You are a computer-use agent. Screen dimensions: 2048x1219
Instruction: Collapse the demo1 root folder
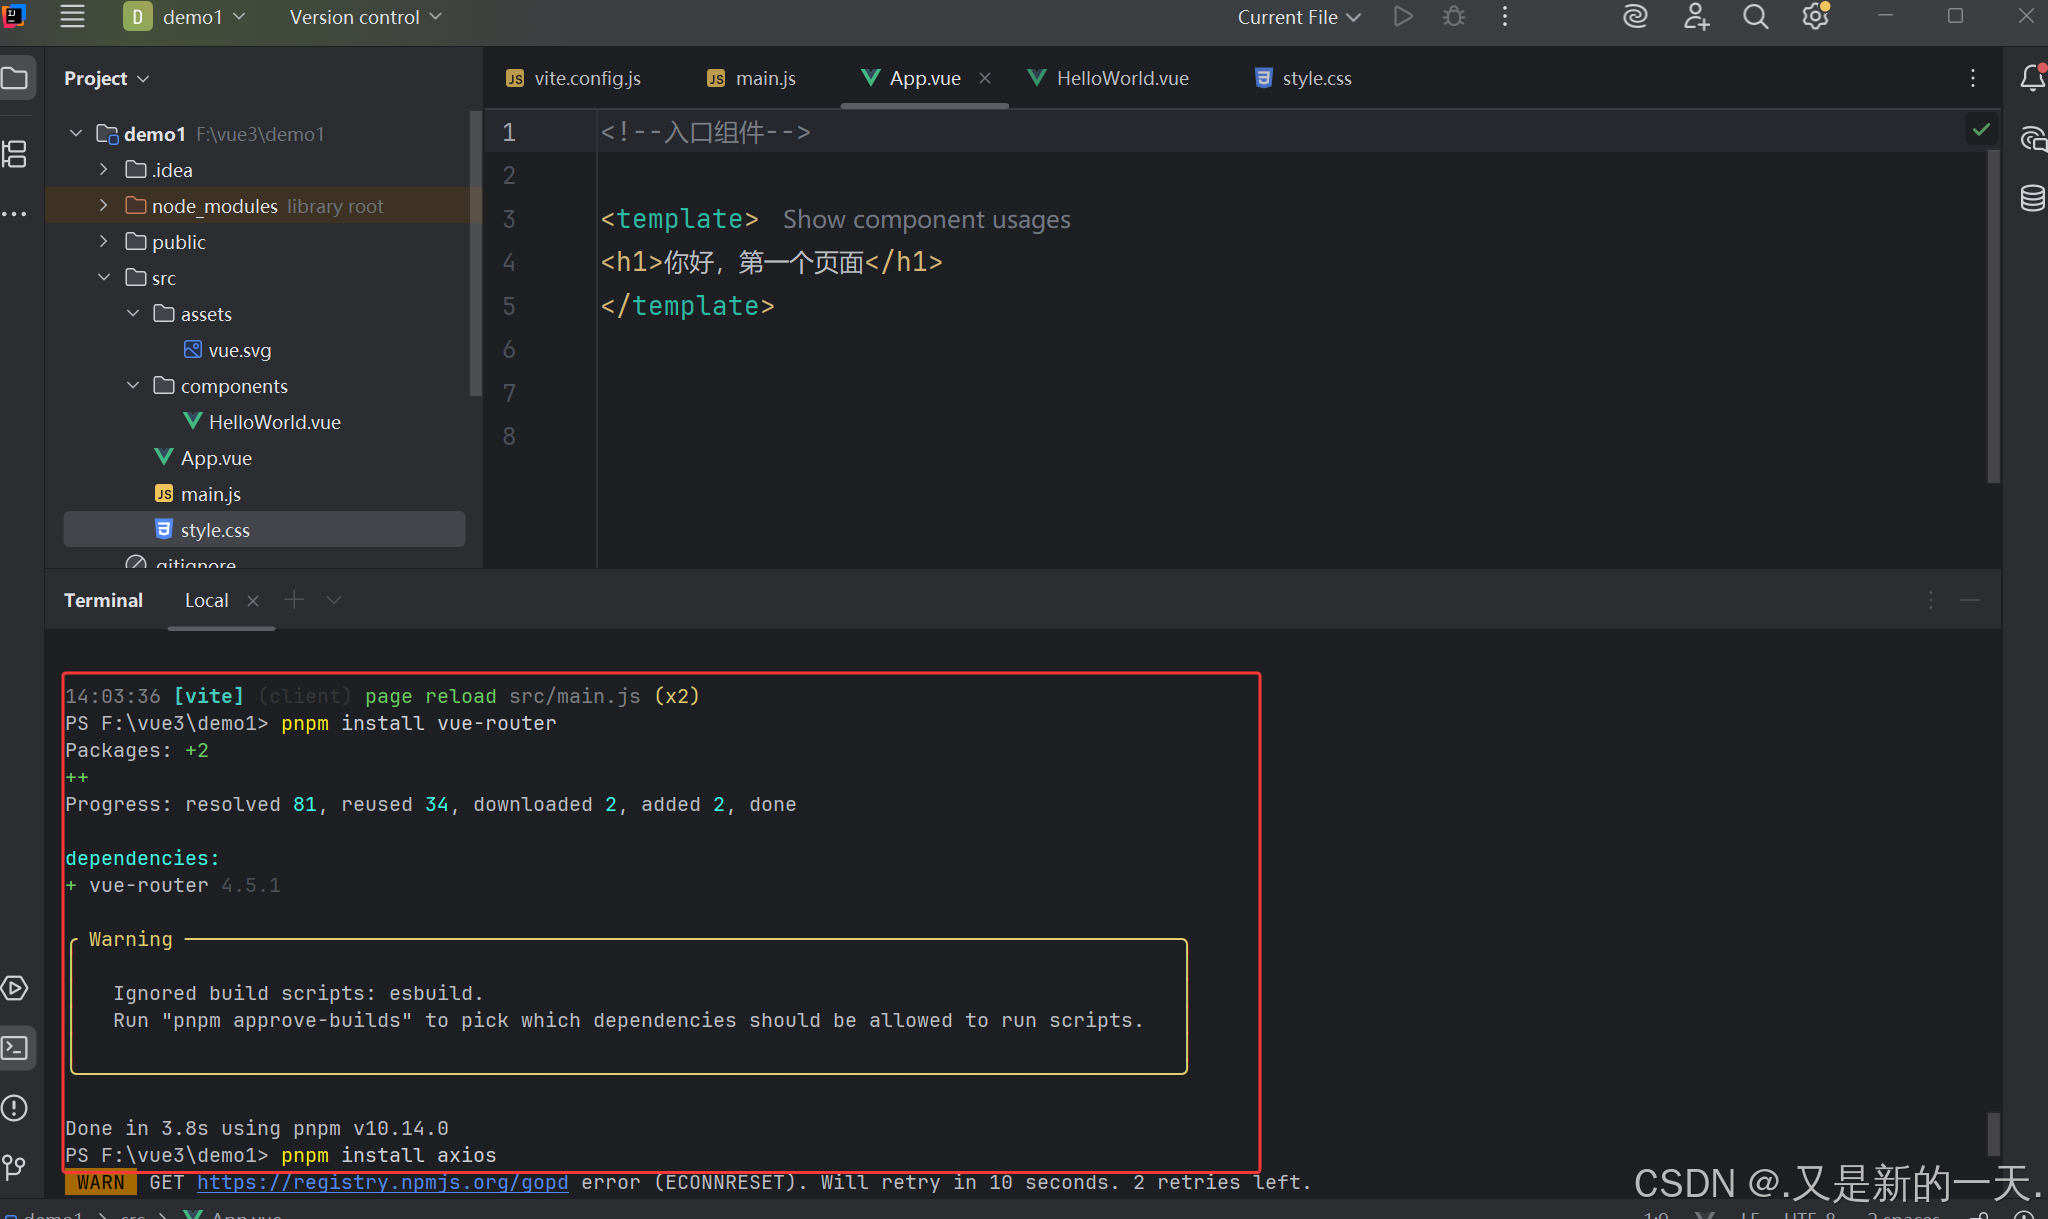76,133
